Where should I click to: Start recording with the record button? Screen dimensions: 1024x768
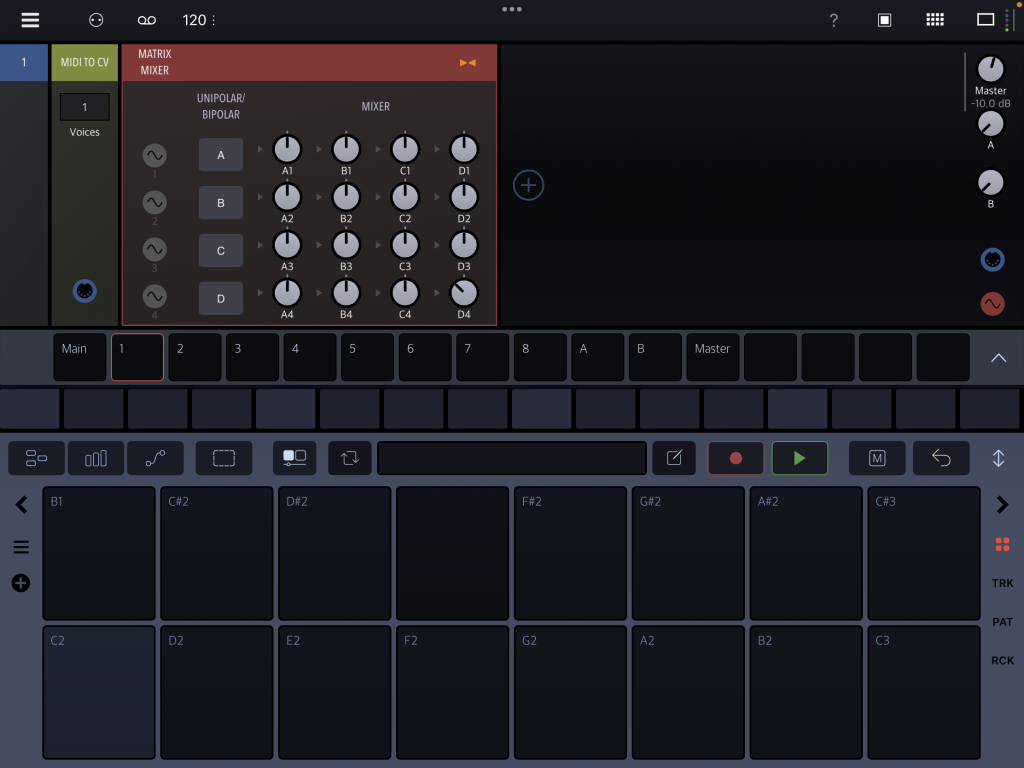tap(736, 458)
